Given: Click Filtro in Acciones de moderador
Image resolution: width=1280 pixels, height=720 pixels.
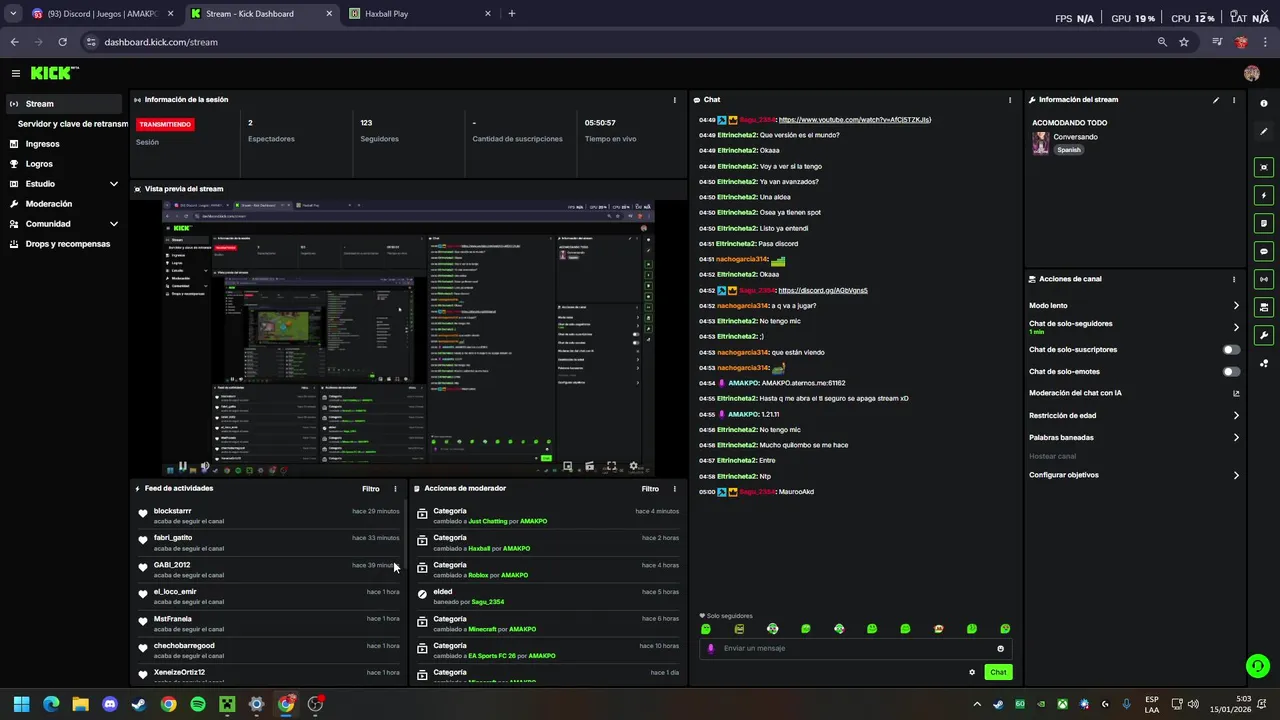Looking at the screenshot, I should click(x=650, y=489).
